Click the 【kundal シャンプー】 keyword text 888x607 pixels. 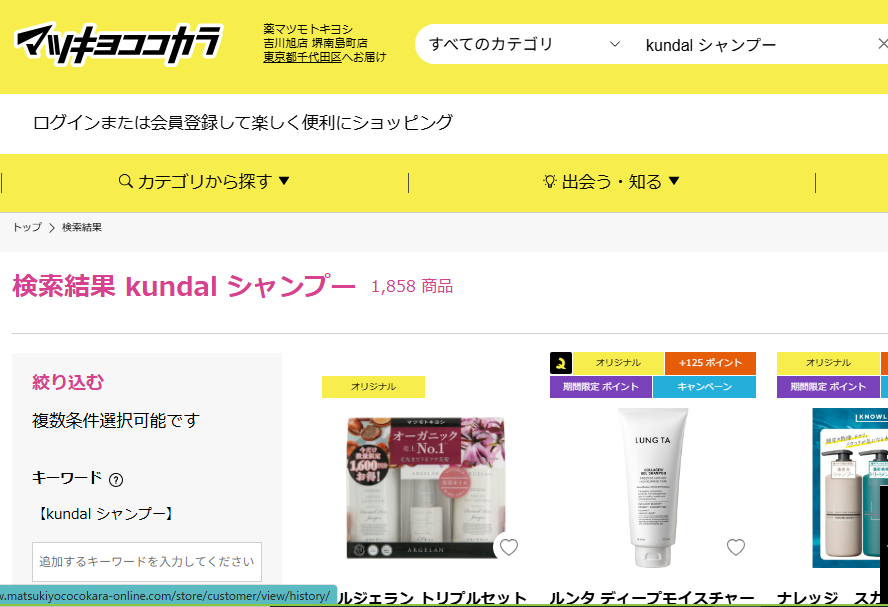[106, 514]
